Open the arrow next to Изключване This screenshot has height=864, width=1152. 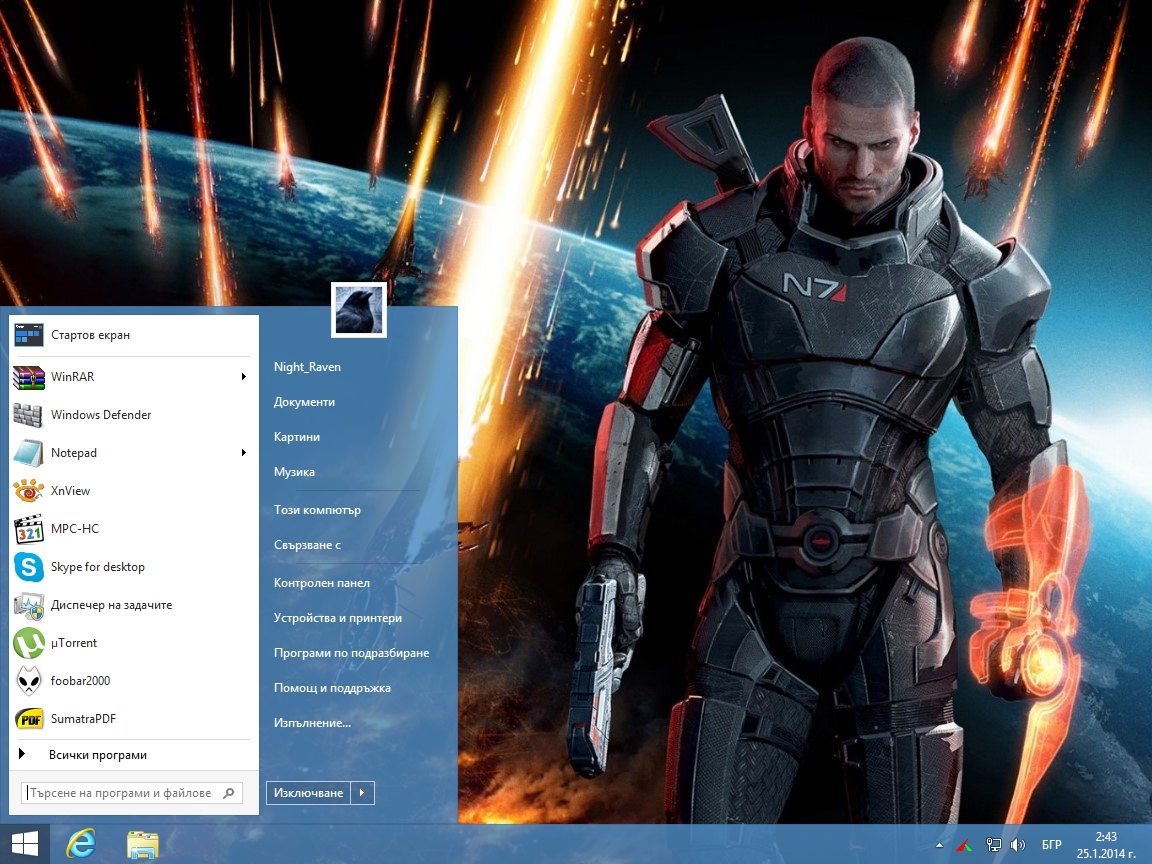(362, 793)
